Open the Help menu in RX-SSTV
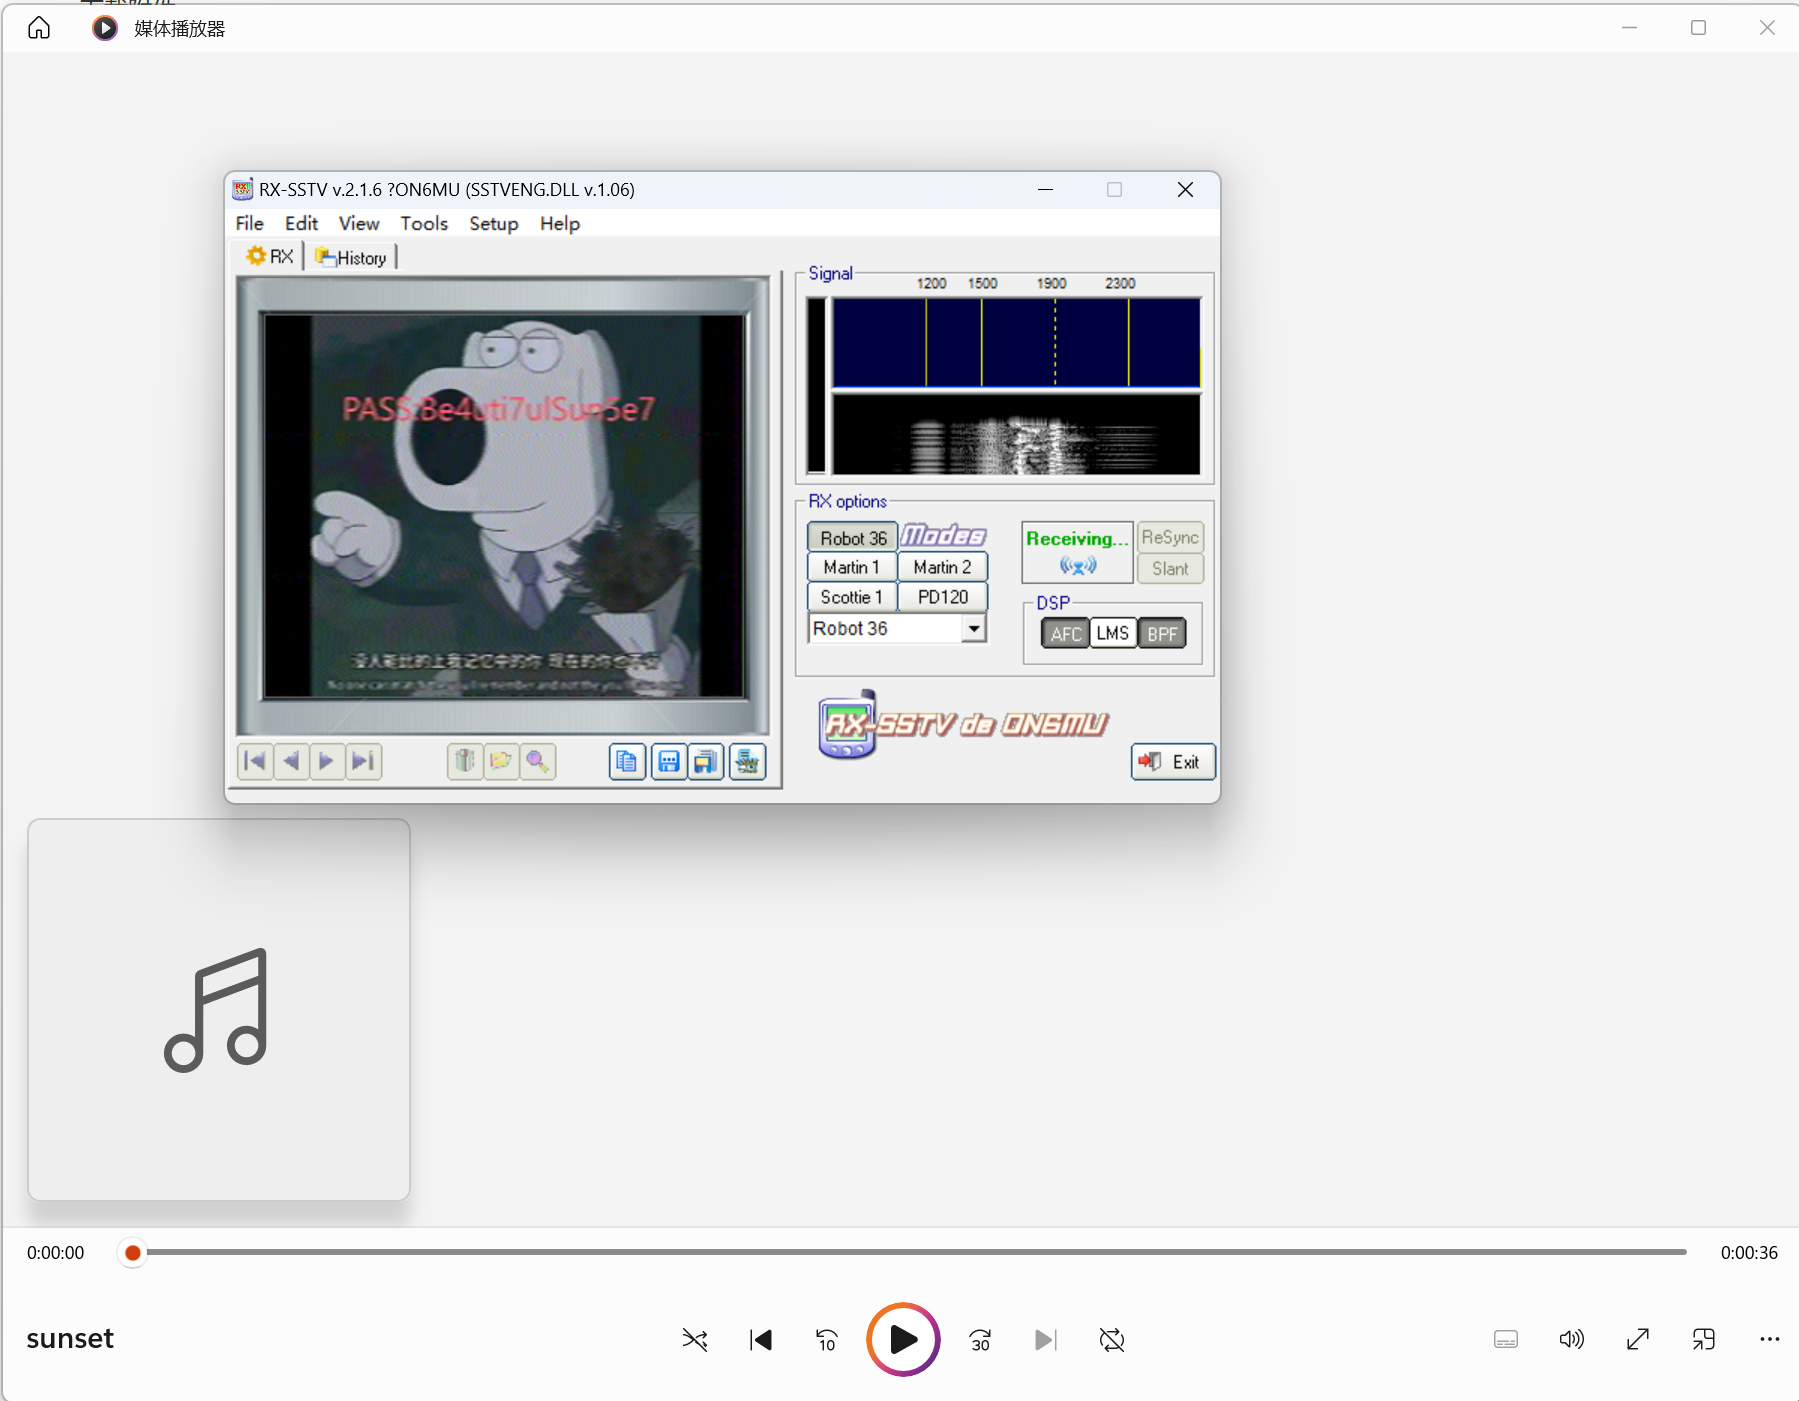 tap(560, 224)
